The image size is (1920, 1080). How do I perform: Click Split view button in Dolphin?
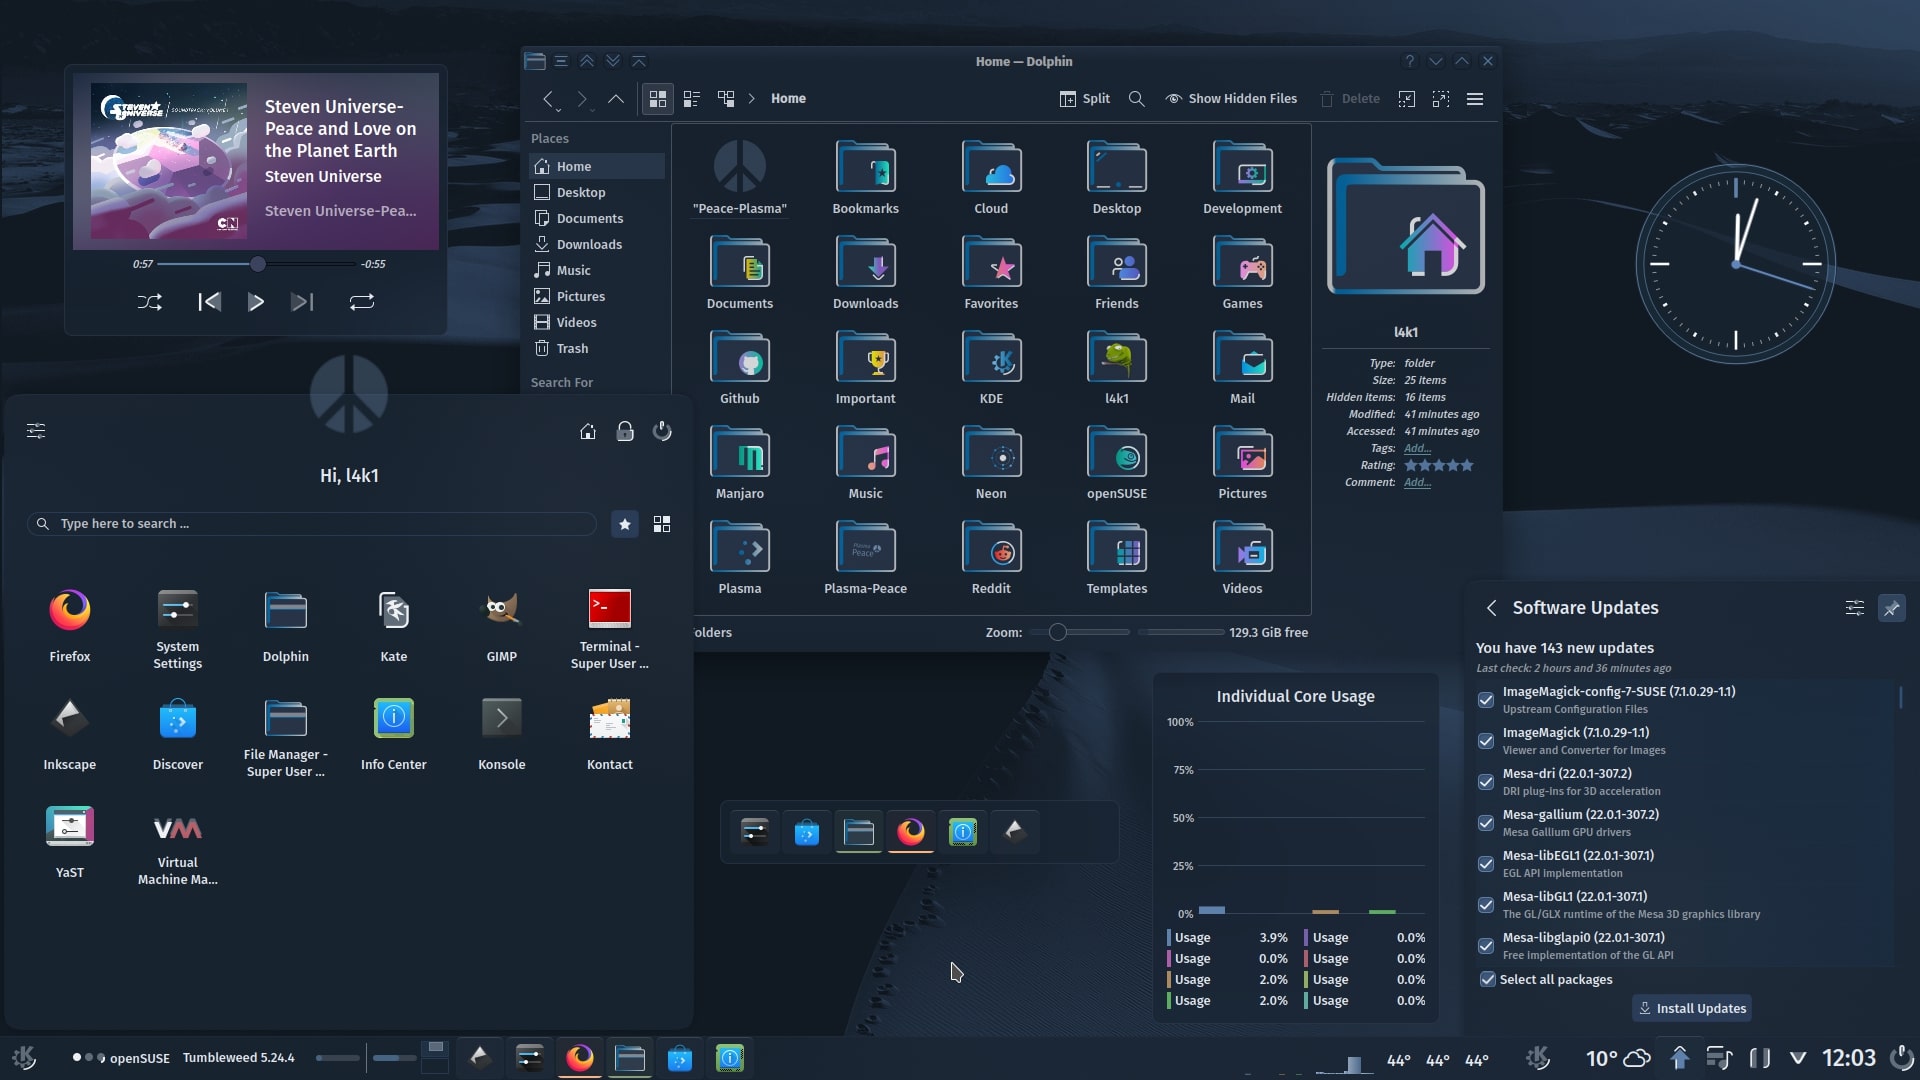coord(1085,99)
